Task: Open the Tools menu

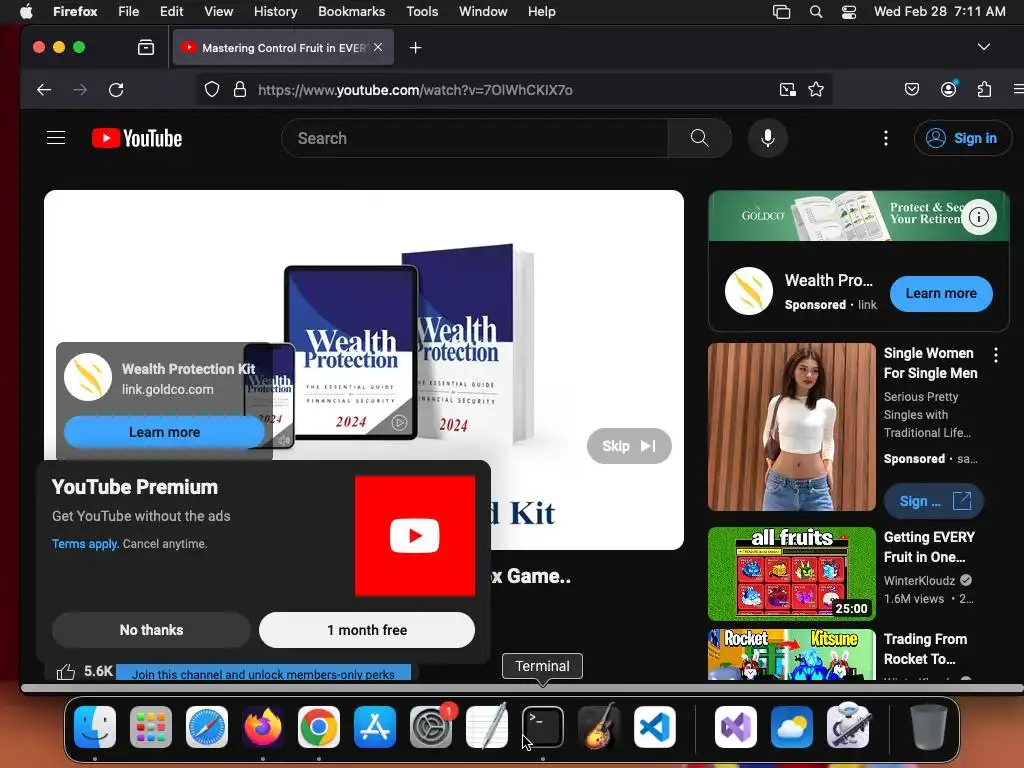Action: [x=422, y=11]
